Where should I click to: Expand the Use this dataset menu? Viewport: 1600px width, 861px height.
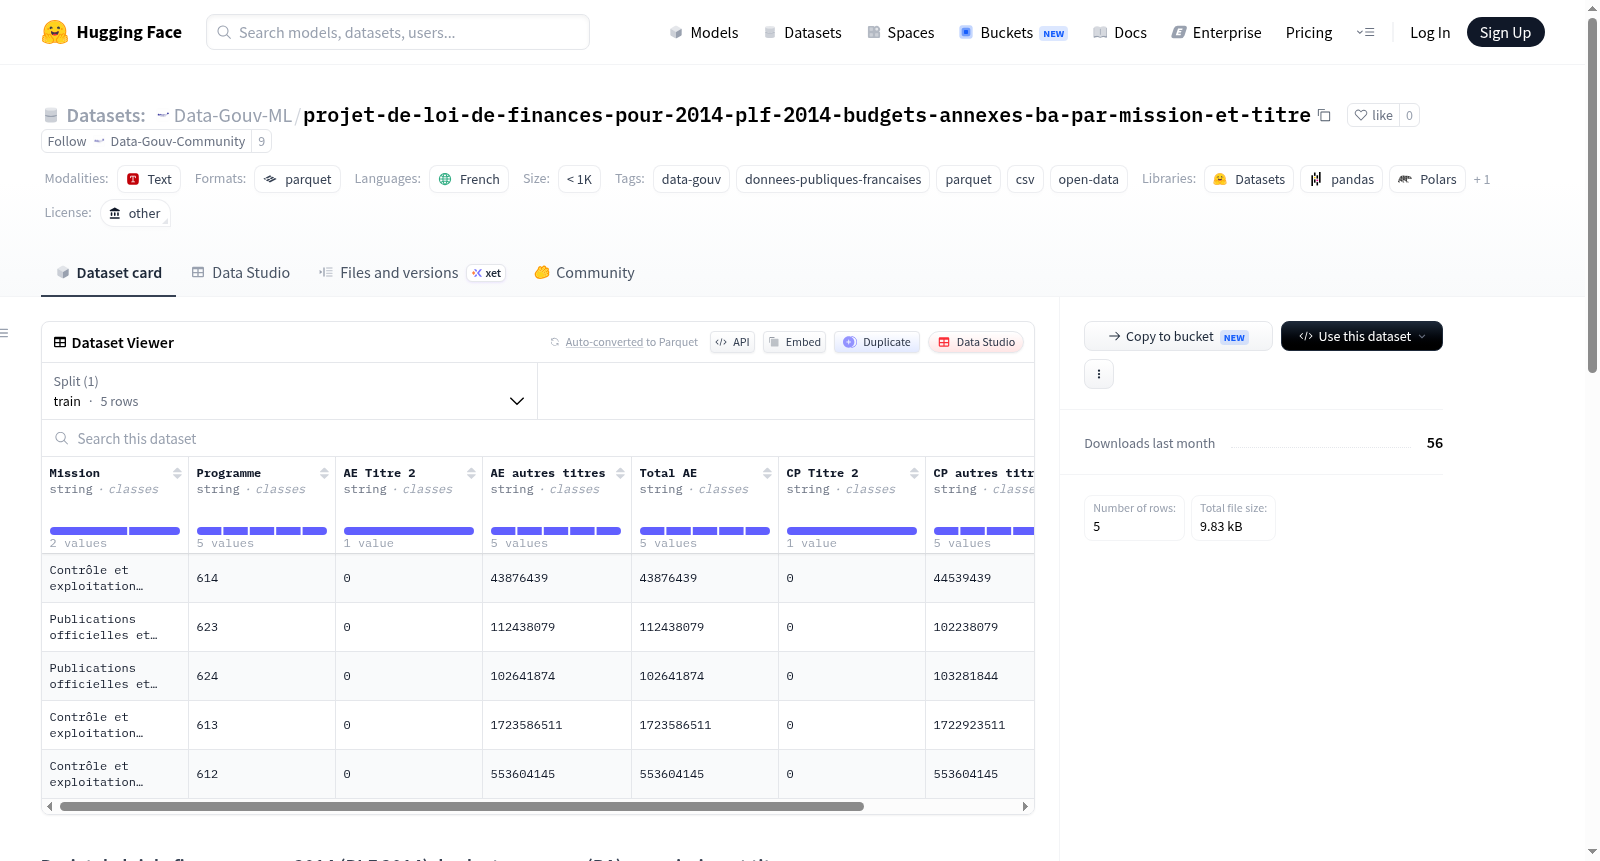(1361, 336)
